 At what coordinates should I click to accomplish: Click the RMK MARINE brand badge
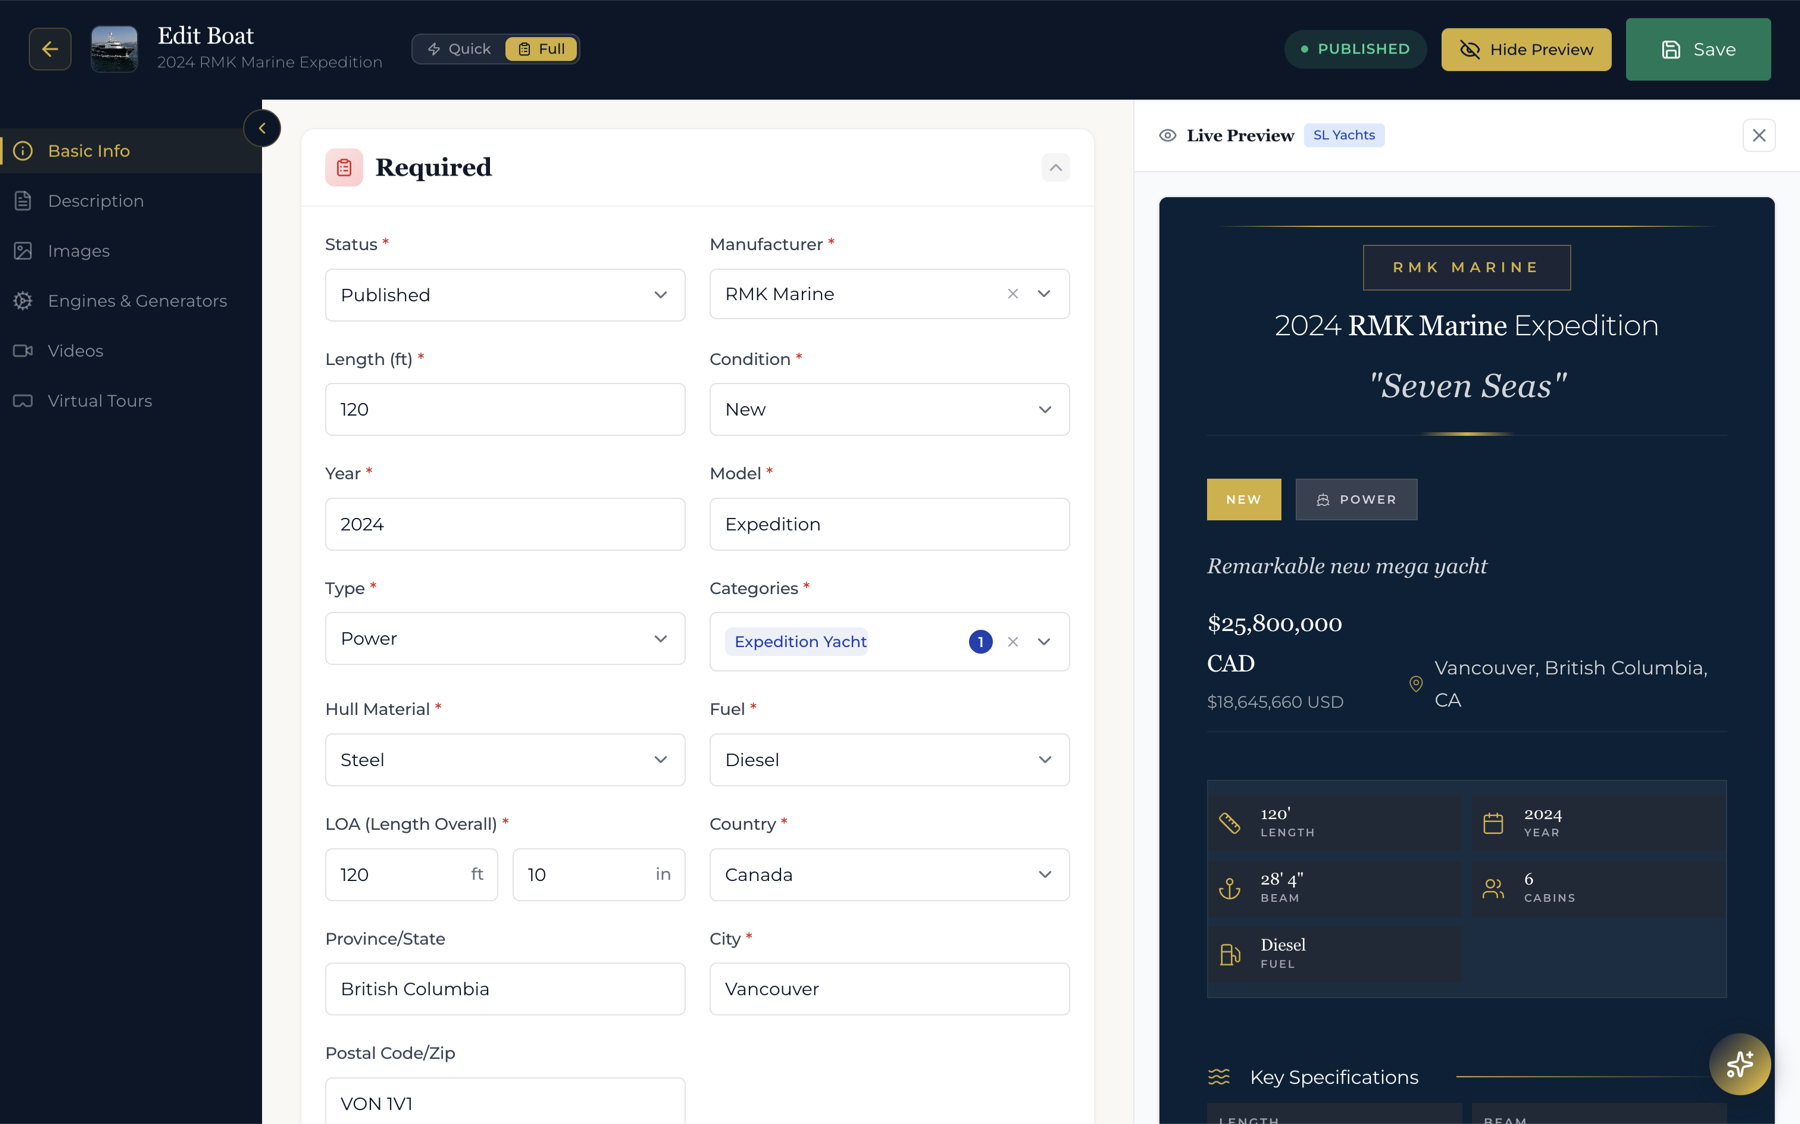point(1466,267)
